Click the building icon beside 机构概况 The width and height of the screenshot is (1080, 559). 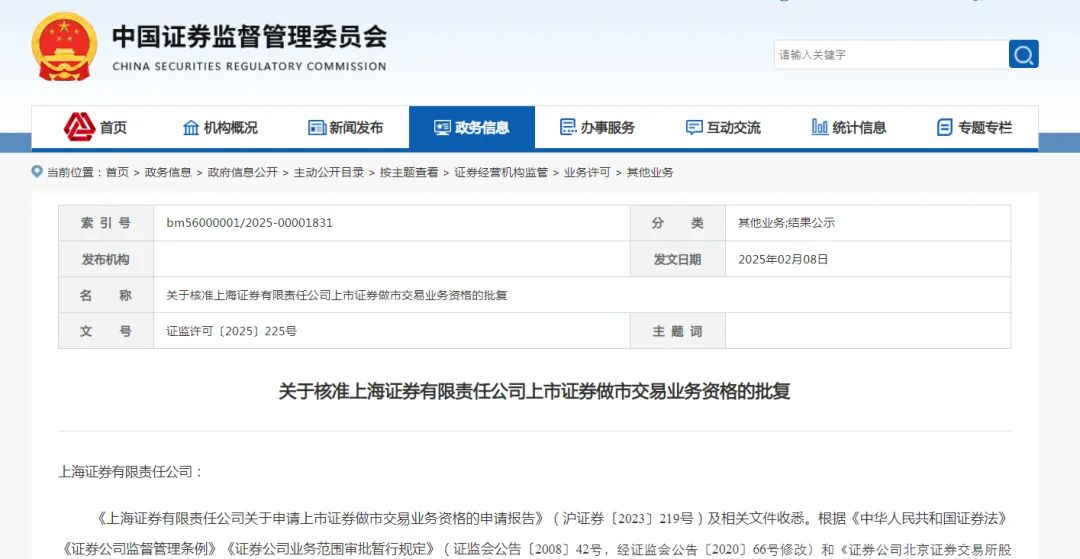tap(190, 127)
